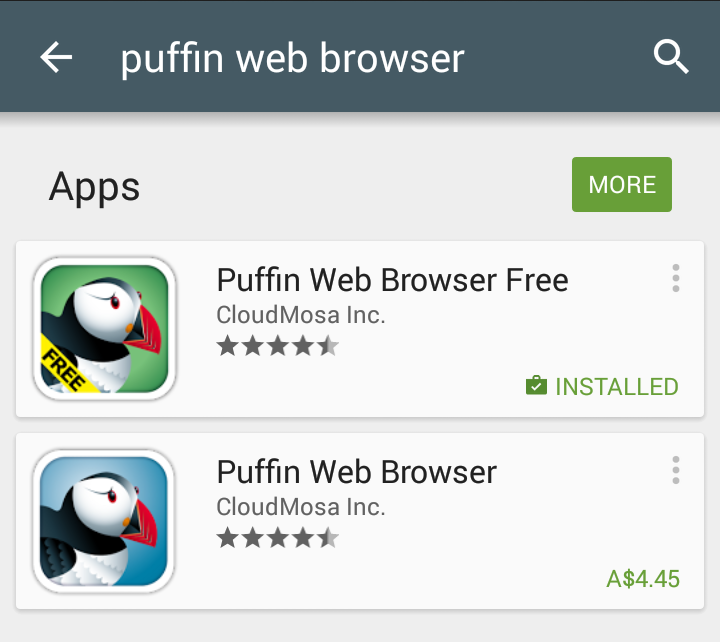Tap star rating of Puffin Web Browser Free

[278, 346]
